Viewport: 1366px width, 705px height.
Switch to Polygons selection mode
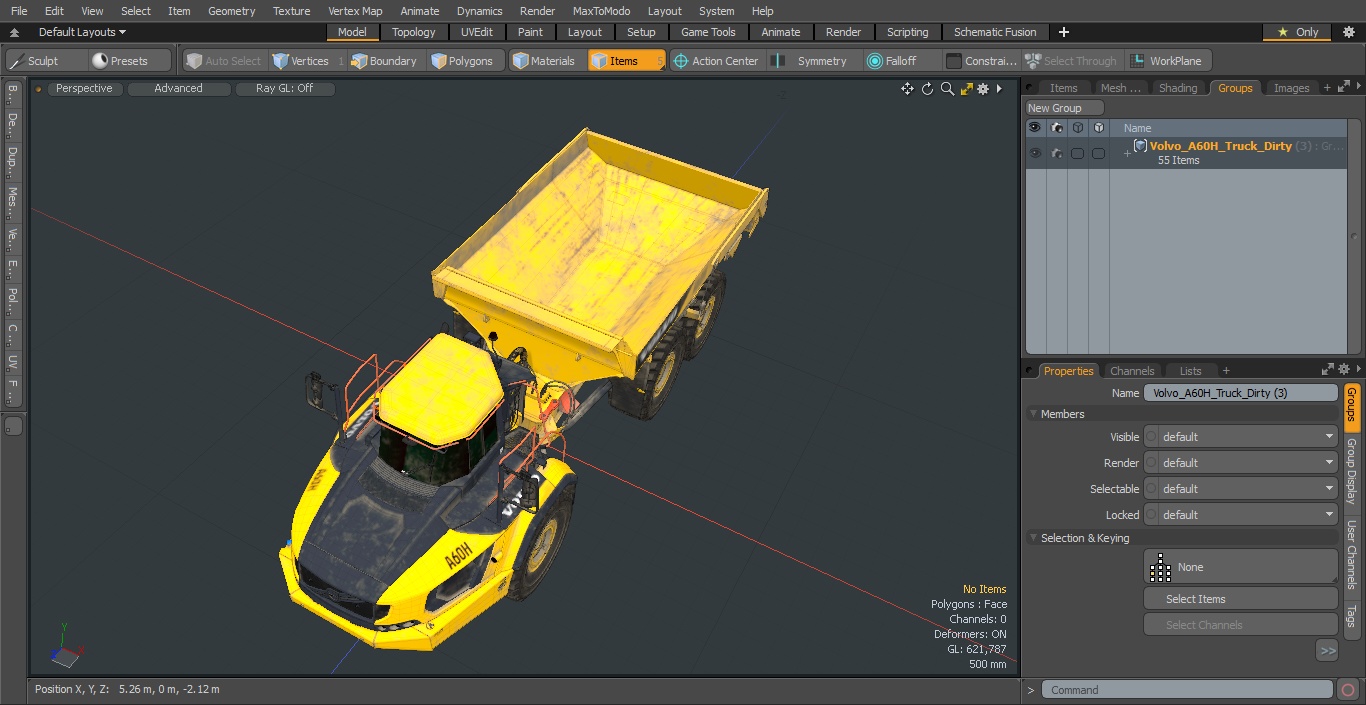point(464,61)
